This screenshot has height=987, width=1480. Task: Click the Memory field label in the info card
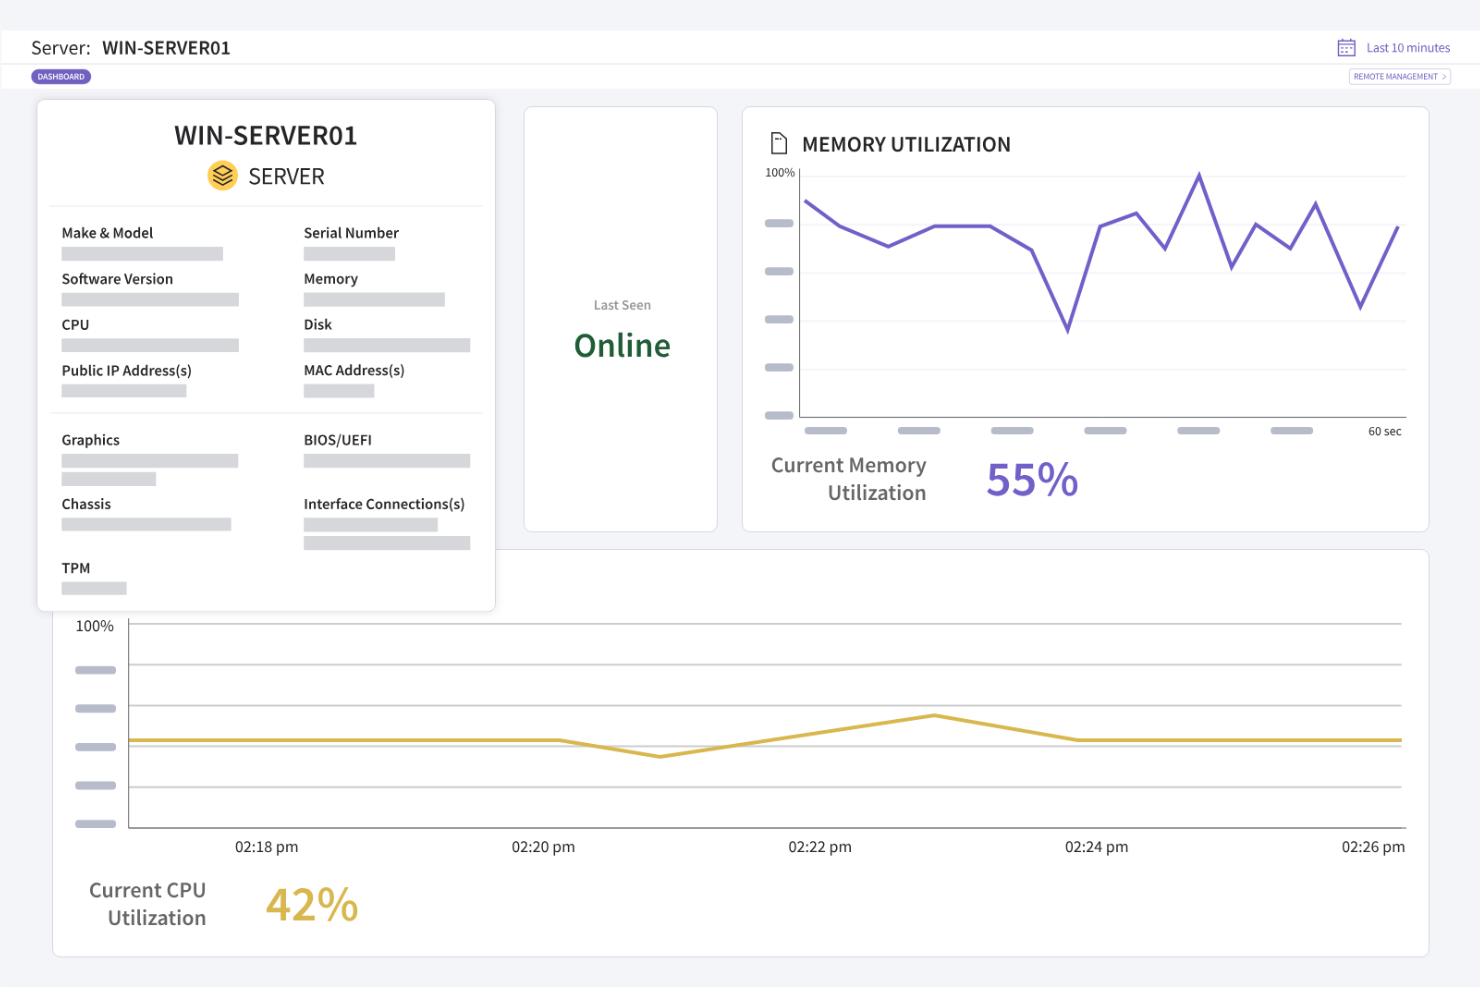(x=331, y=279)
